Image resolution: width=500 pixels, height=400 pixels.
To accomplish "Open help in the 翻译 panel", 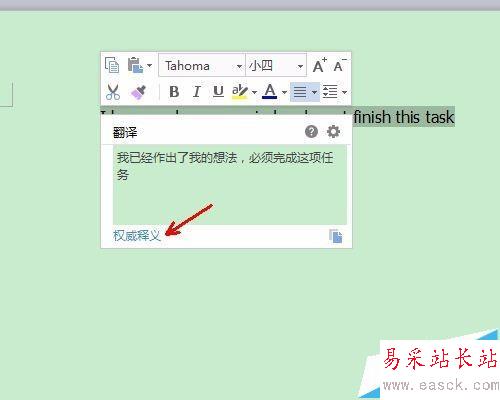I will point(311,132).
